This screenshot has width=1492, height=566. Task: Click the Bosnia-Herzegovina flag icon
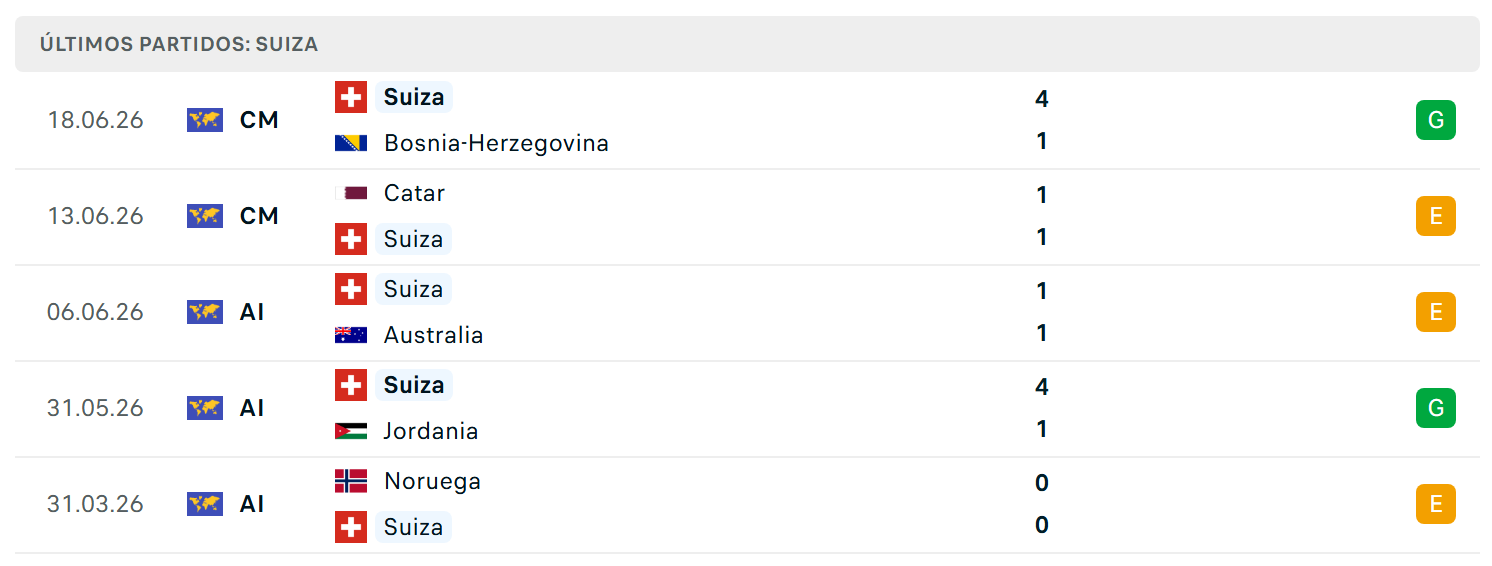[x=351, y=143]
